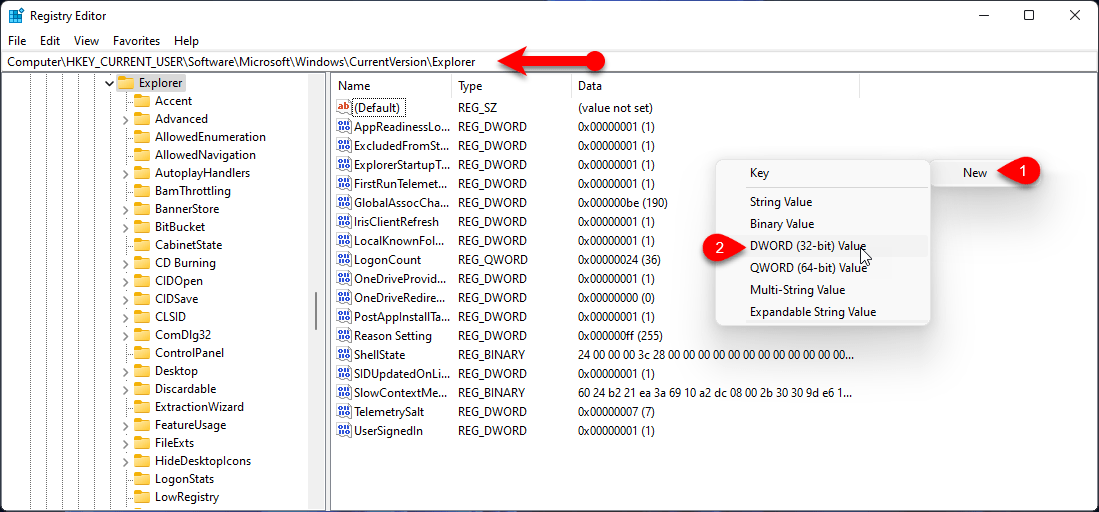This screenshot has width=1099, height=512.
Task: Expand the ComDlg32 key
Action: pos(125,335)
